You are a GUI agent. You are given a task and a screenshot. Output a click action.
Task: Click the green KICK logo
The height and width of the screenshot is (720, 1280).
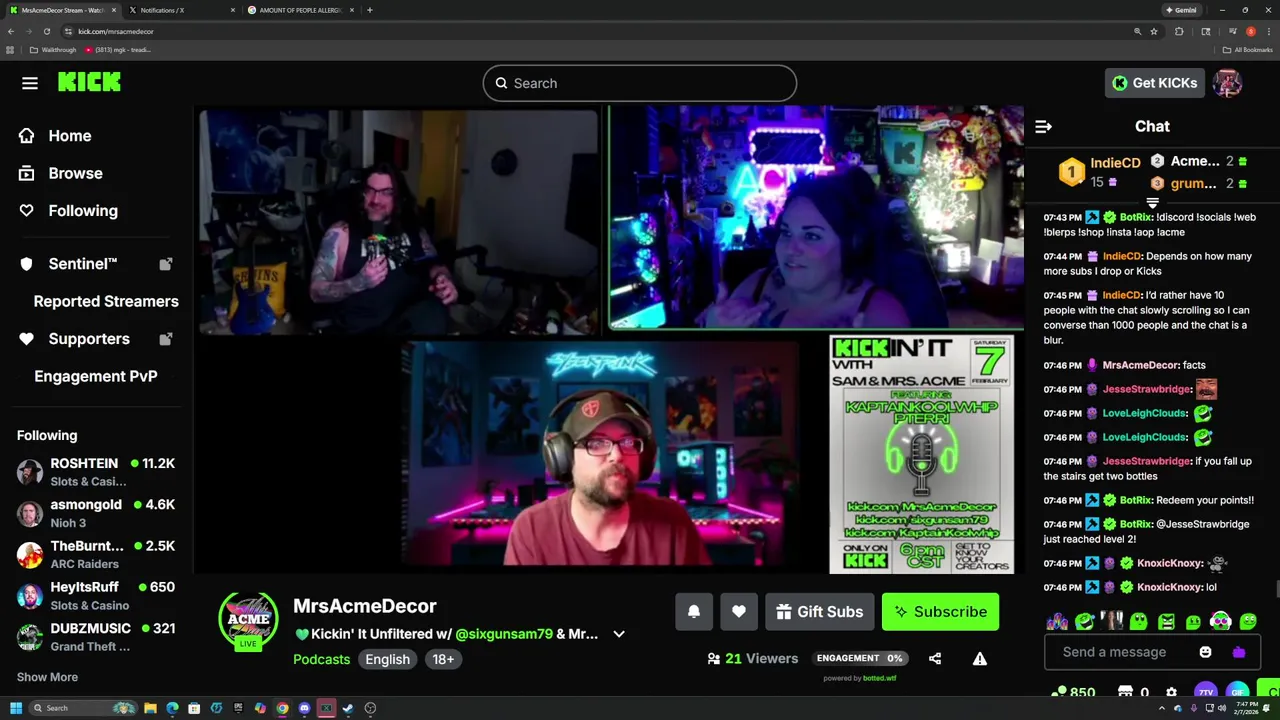(89, 82)
